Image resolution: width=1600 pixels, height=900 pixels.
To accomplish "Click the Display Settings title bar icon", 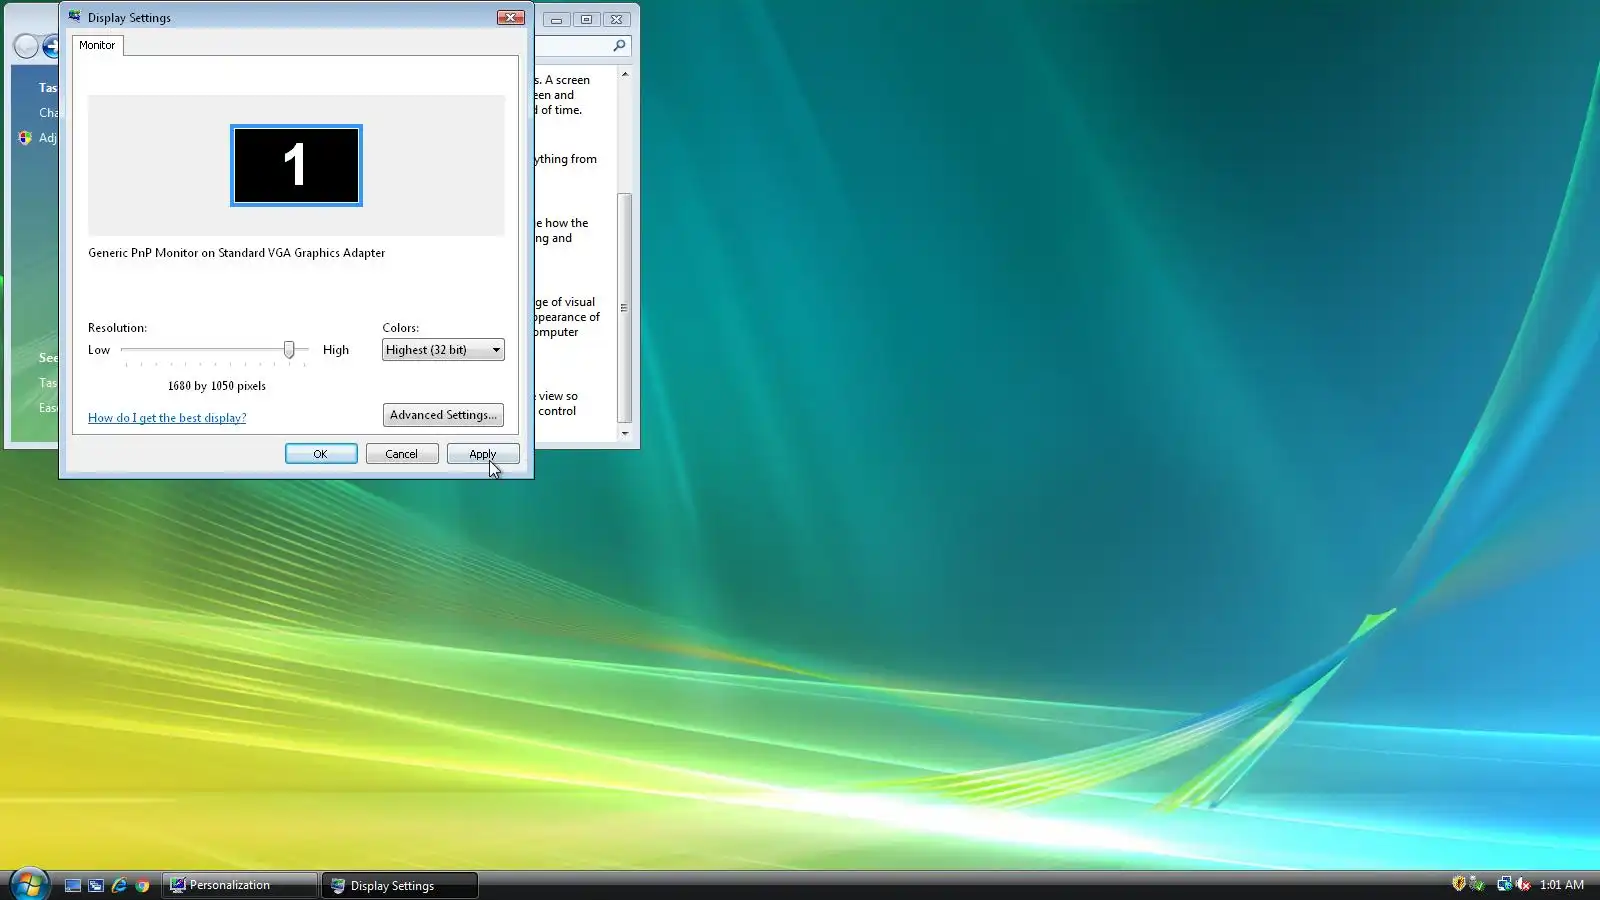I will pos(74,17).
